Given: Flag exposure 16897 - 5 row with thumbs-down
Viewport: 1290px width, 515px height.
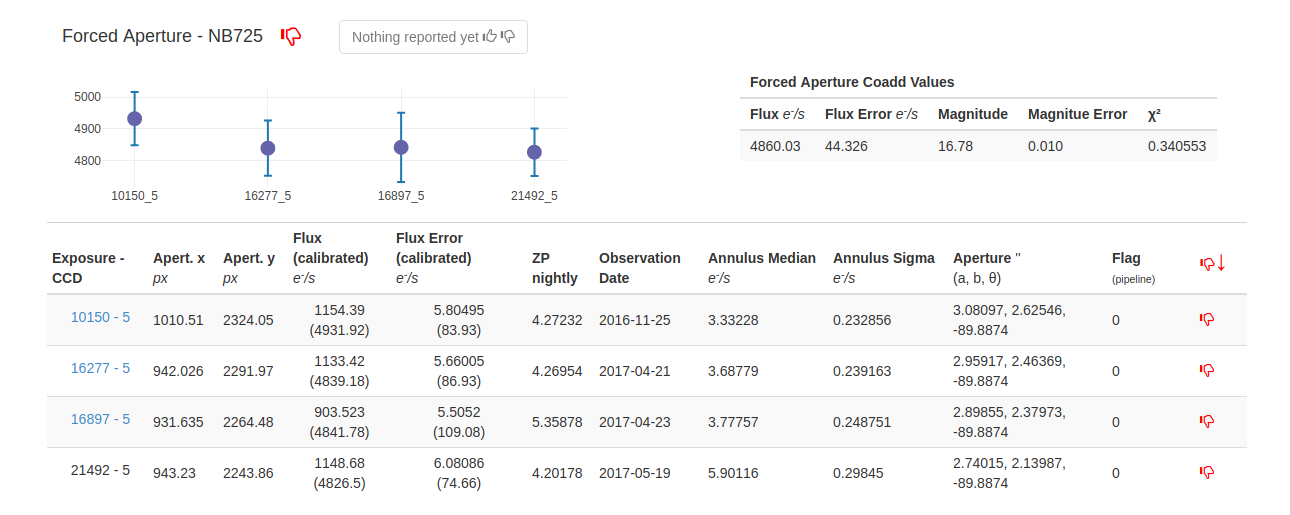Looking at the screenshot, I should [x=1207, y=421].
